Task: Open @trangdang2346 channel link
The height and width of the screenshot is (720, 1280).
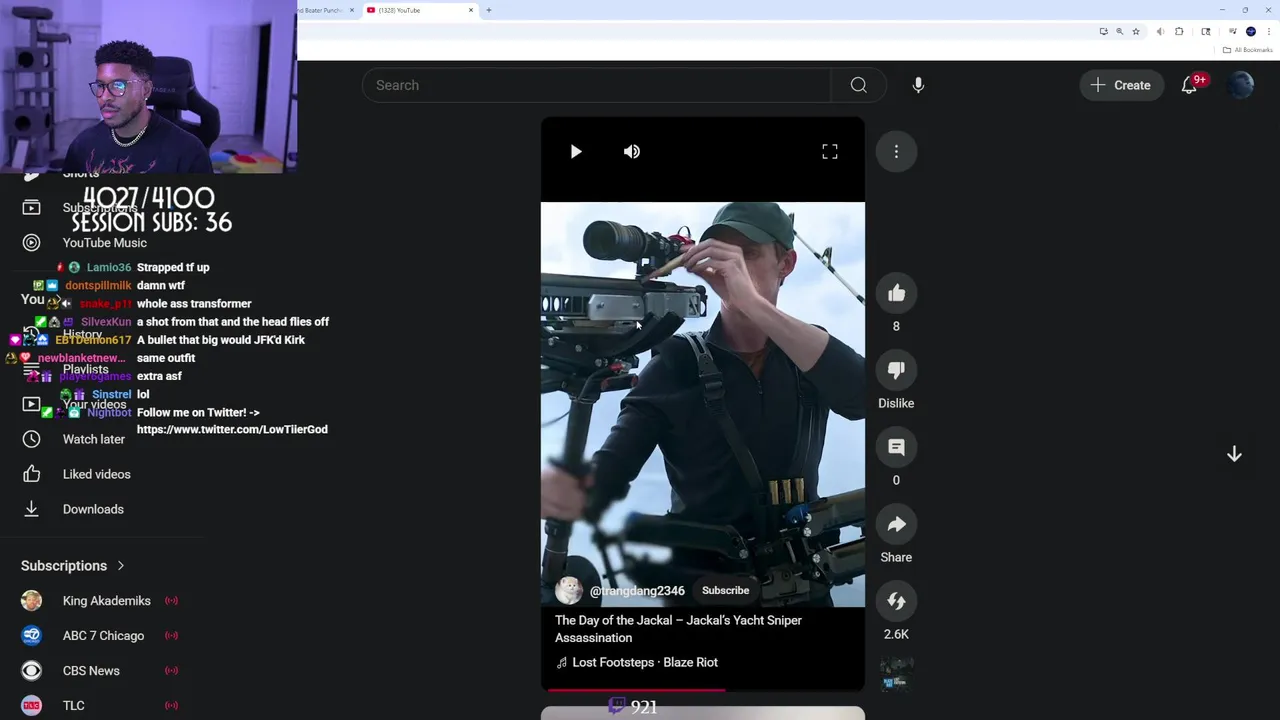Action: click(x=637, y=591)
